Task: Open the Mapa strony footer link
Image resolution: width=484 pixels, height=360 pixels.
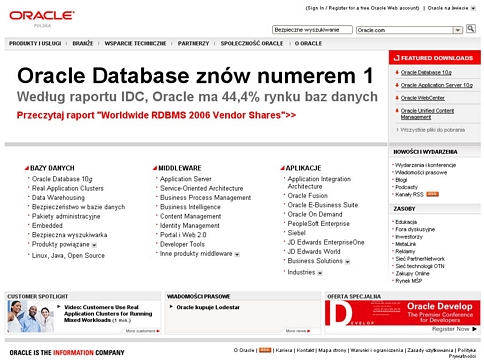Action: 332,350
